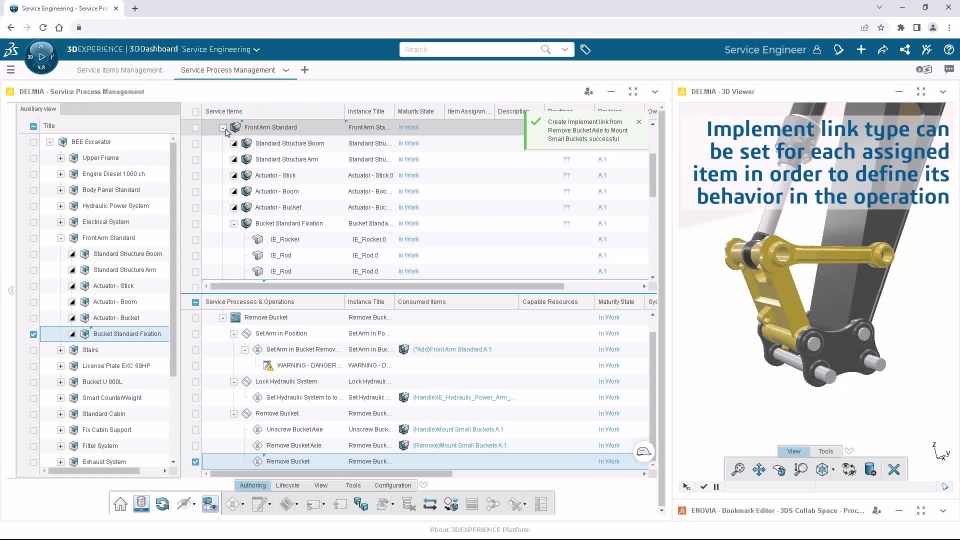Click the blue X icon in 3D viewer toolbar
Image resolution: width=960 pixels, height=540 pixels.
tap(894, 470)
